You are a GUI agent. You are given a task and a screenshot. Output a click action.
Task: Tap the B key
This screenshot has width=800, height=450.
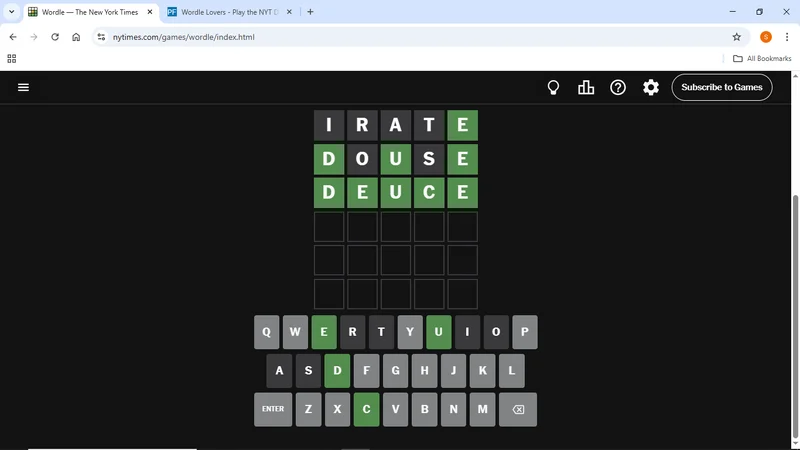pyautogui.click(x=424, y=409)
